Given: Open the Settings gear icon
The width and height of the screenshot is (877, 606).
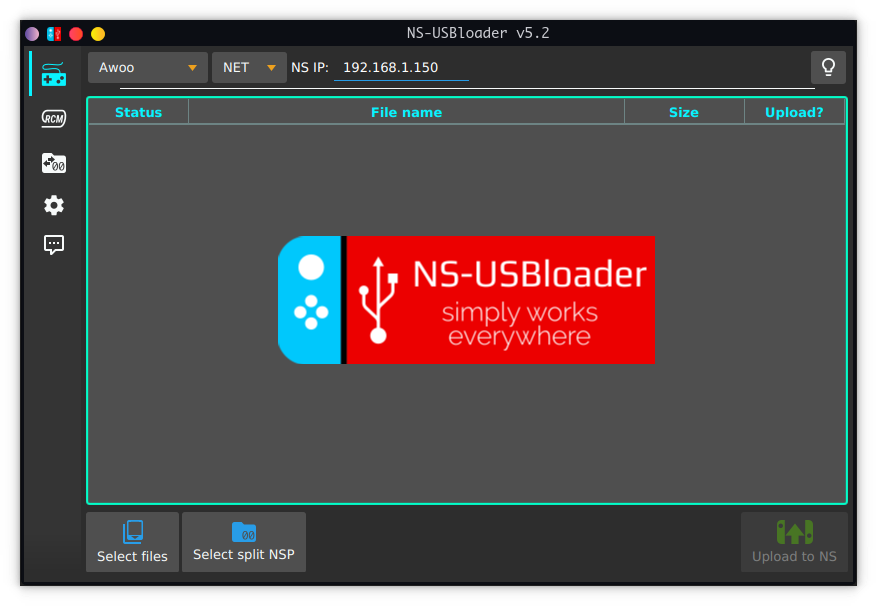Looking at the screenshot, I should coord(53,205).
